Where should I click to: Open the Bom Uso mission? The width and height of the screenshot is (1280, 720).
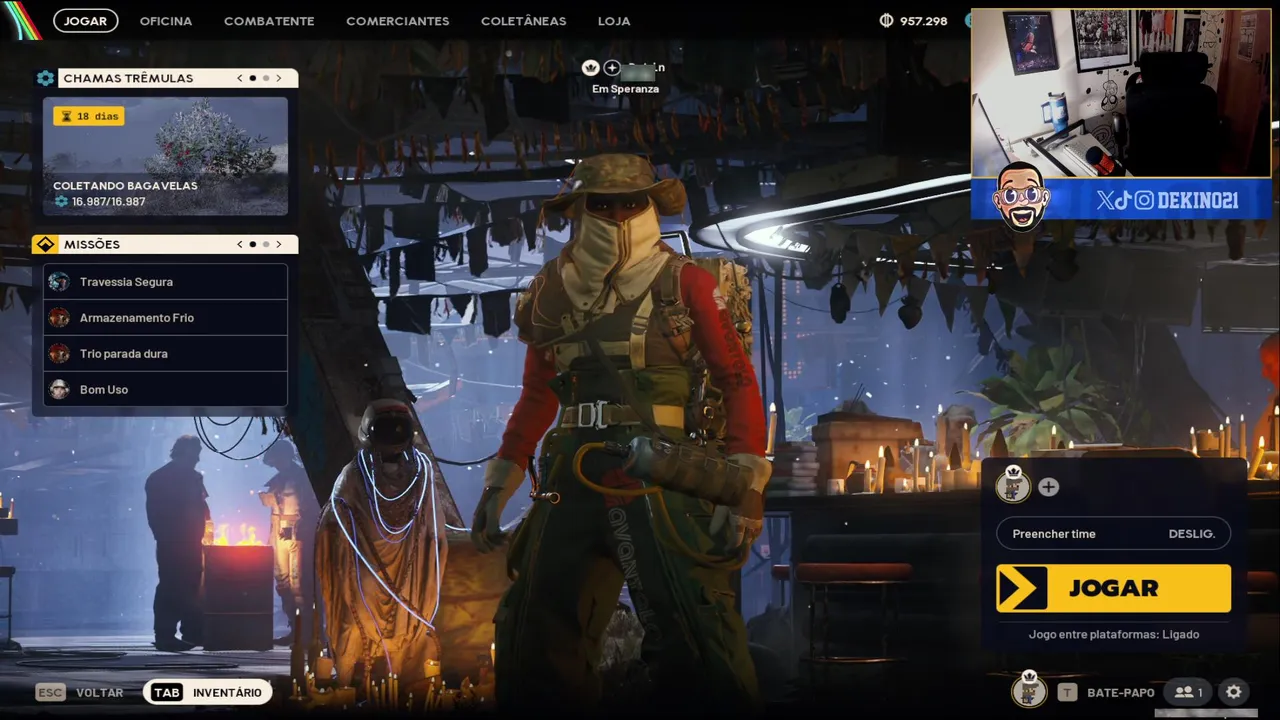pos(165,390)
